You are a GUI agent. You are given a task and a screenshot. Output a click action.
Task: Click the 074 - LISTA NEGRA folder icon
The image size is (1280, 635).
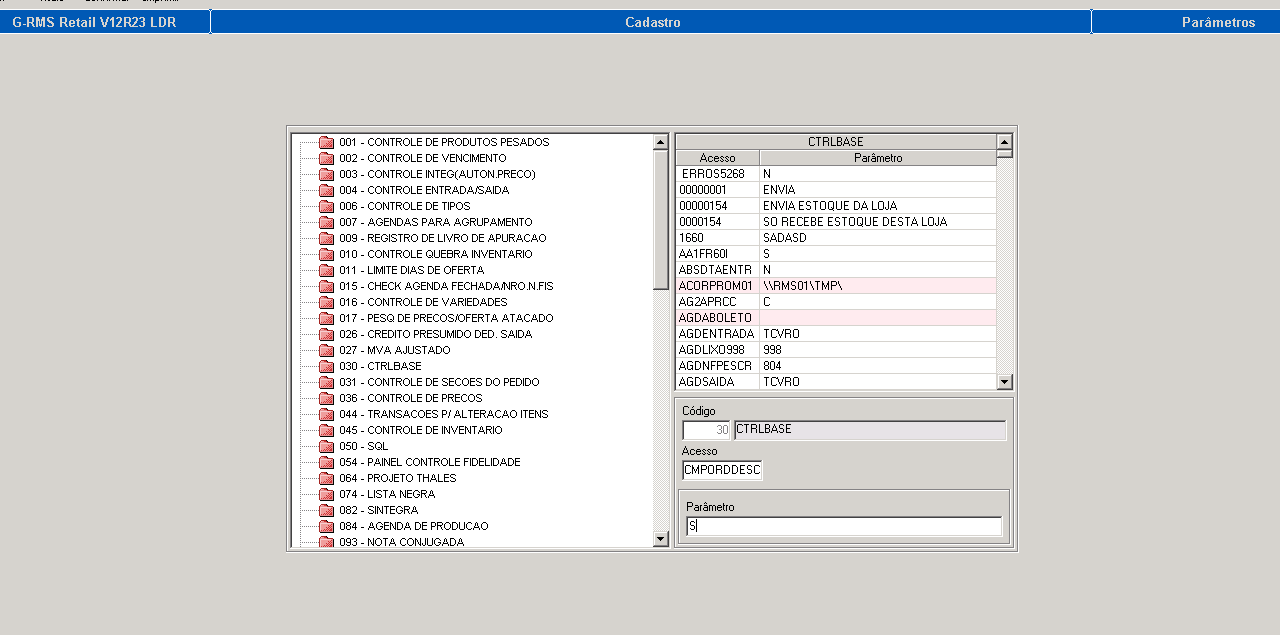pos(326,494)
